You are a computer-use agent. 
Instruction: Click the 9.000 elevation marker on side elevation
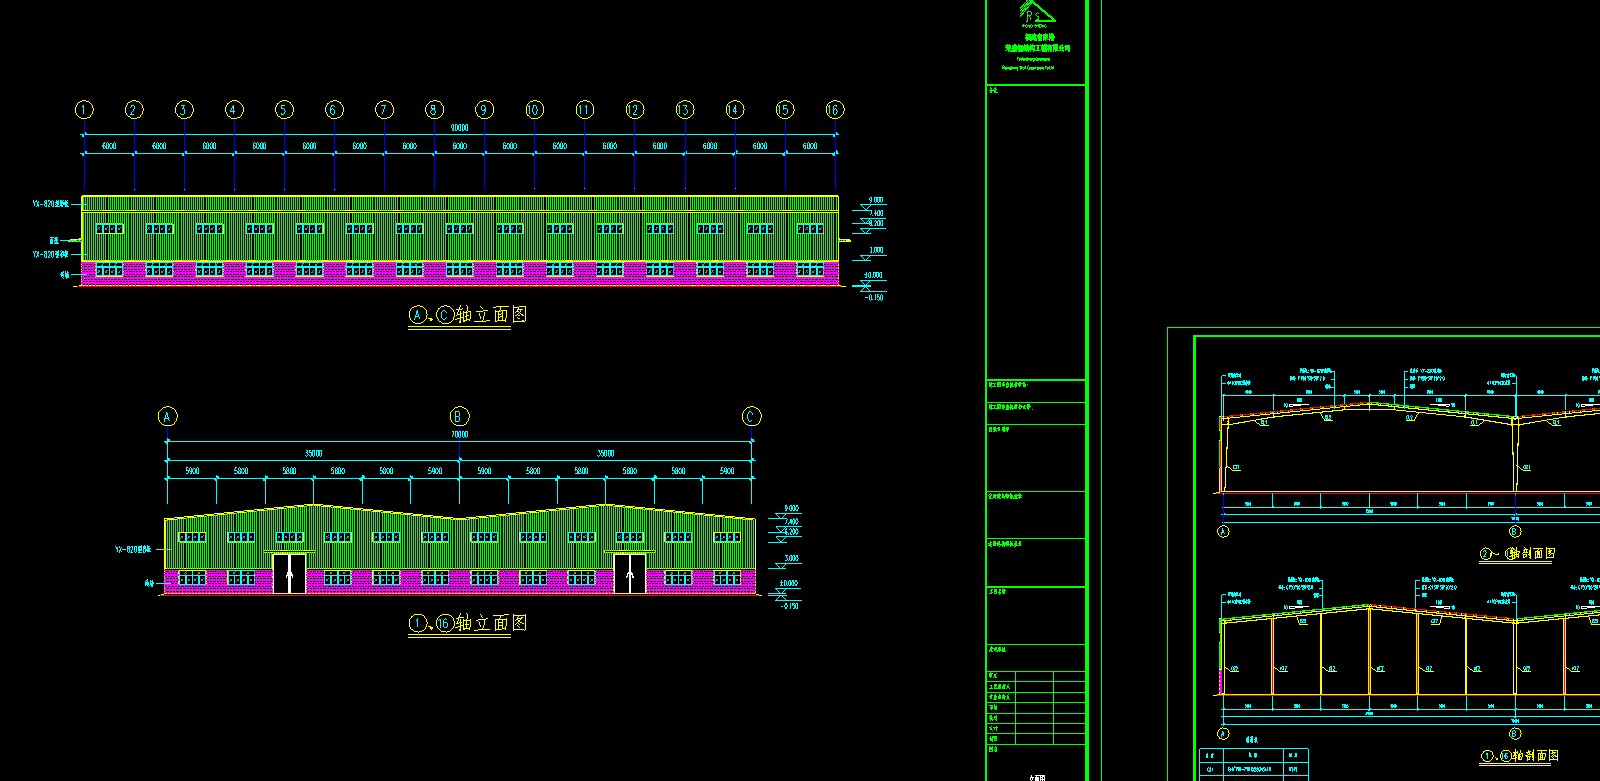pos(875,200)
